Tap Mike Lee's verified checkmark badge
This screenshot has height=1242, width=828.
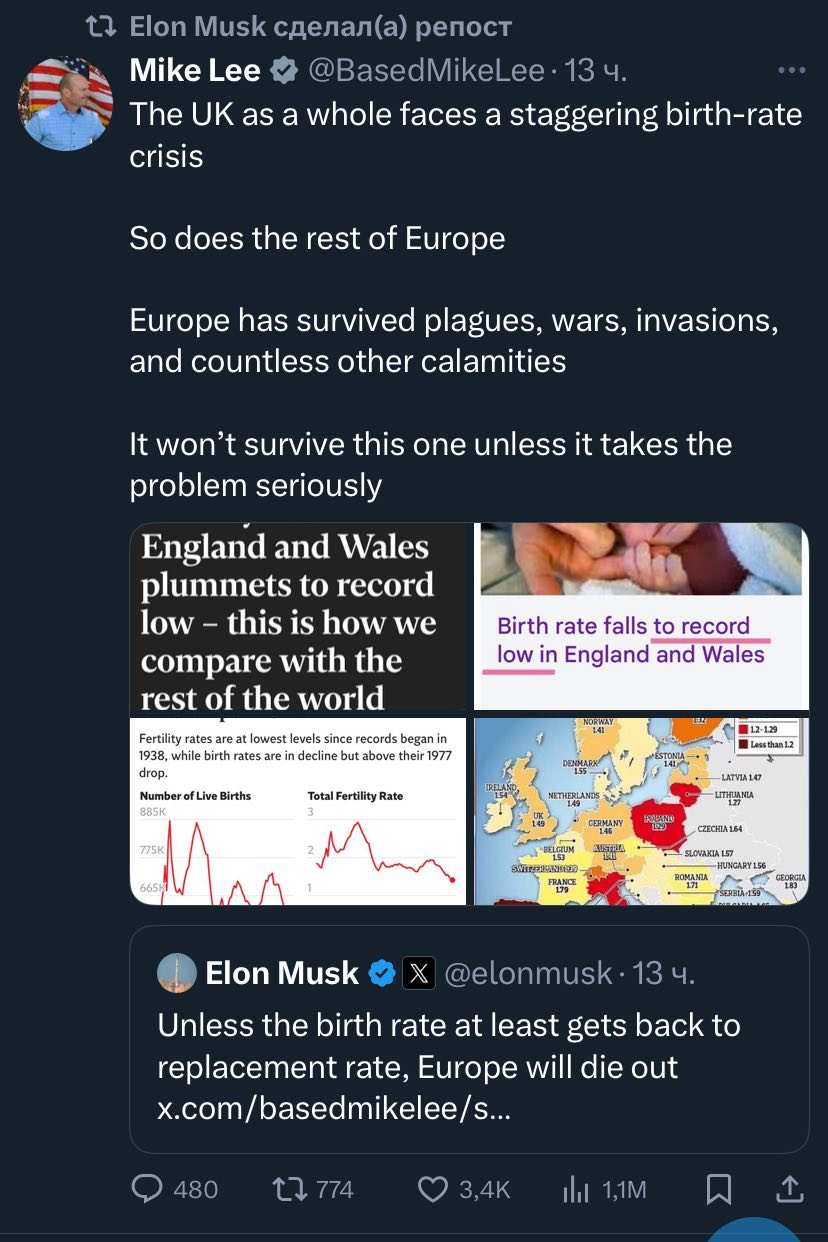284,71
